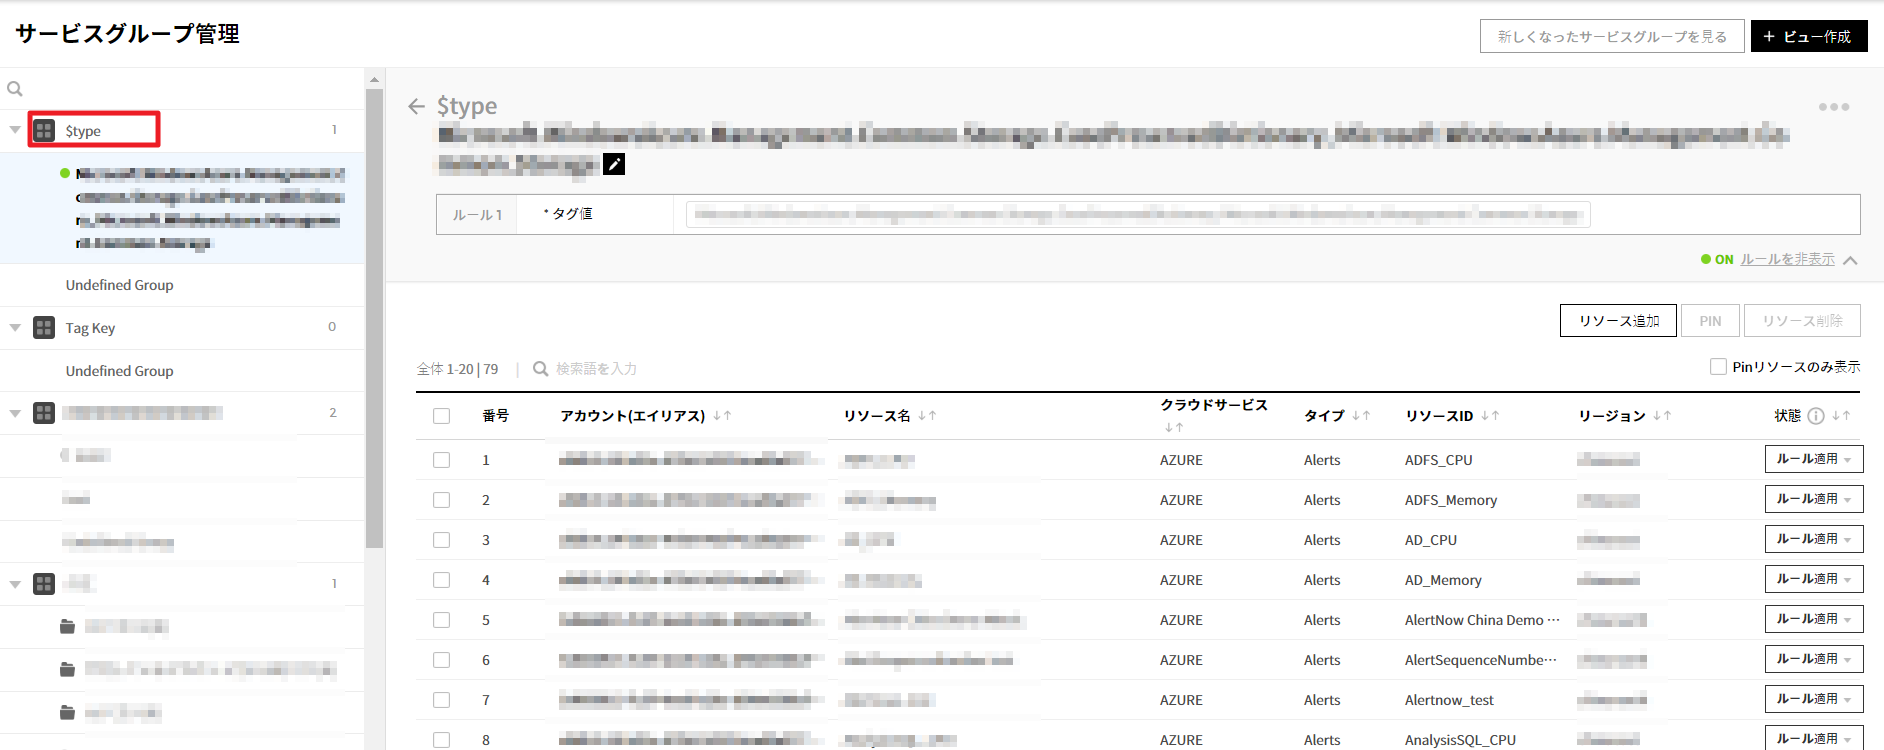Sort by リソースID column arrows
Viewport: 1884px width, 750px height.
tap(1490, 416)
